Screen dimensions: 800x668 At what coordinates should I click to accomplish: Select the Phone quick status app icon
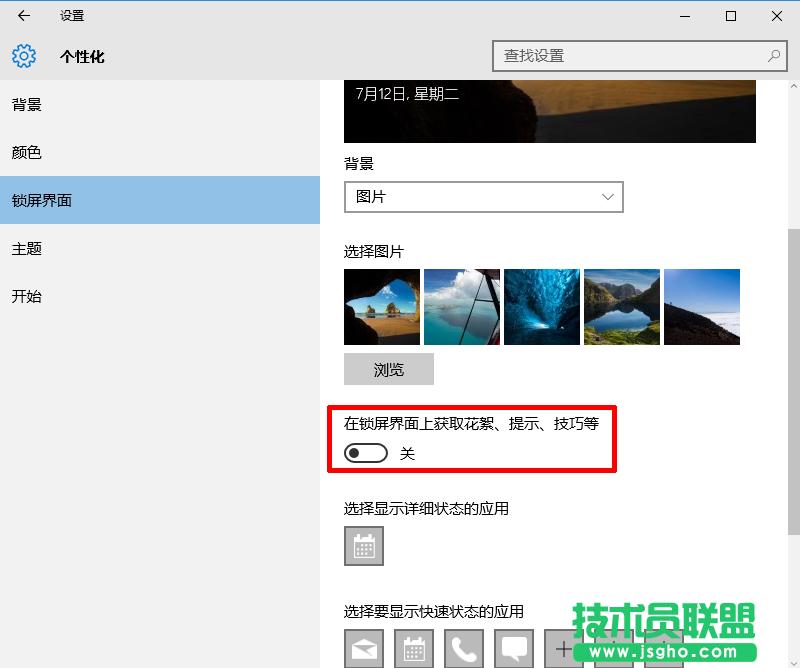coord(463,648)
